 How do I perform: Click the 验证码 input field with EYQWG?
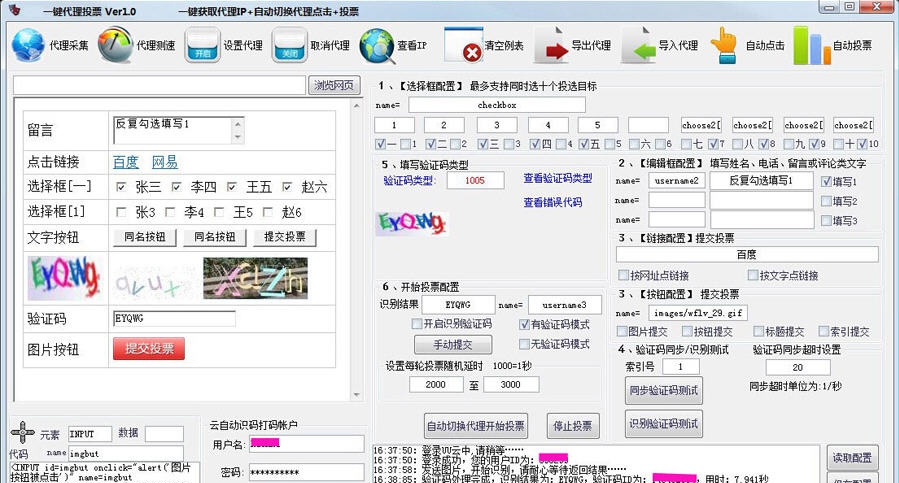pos(174,318)
